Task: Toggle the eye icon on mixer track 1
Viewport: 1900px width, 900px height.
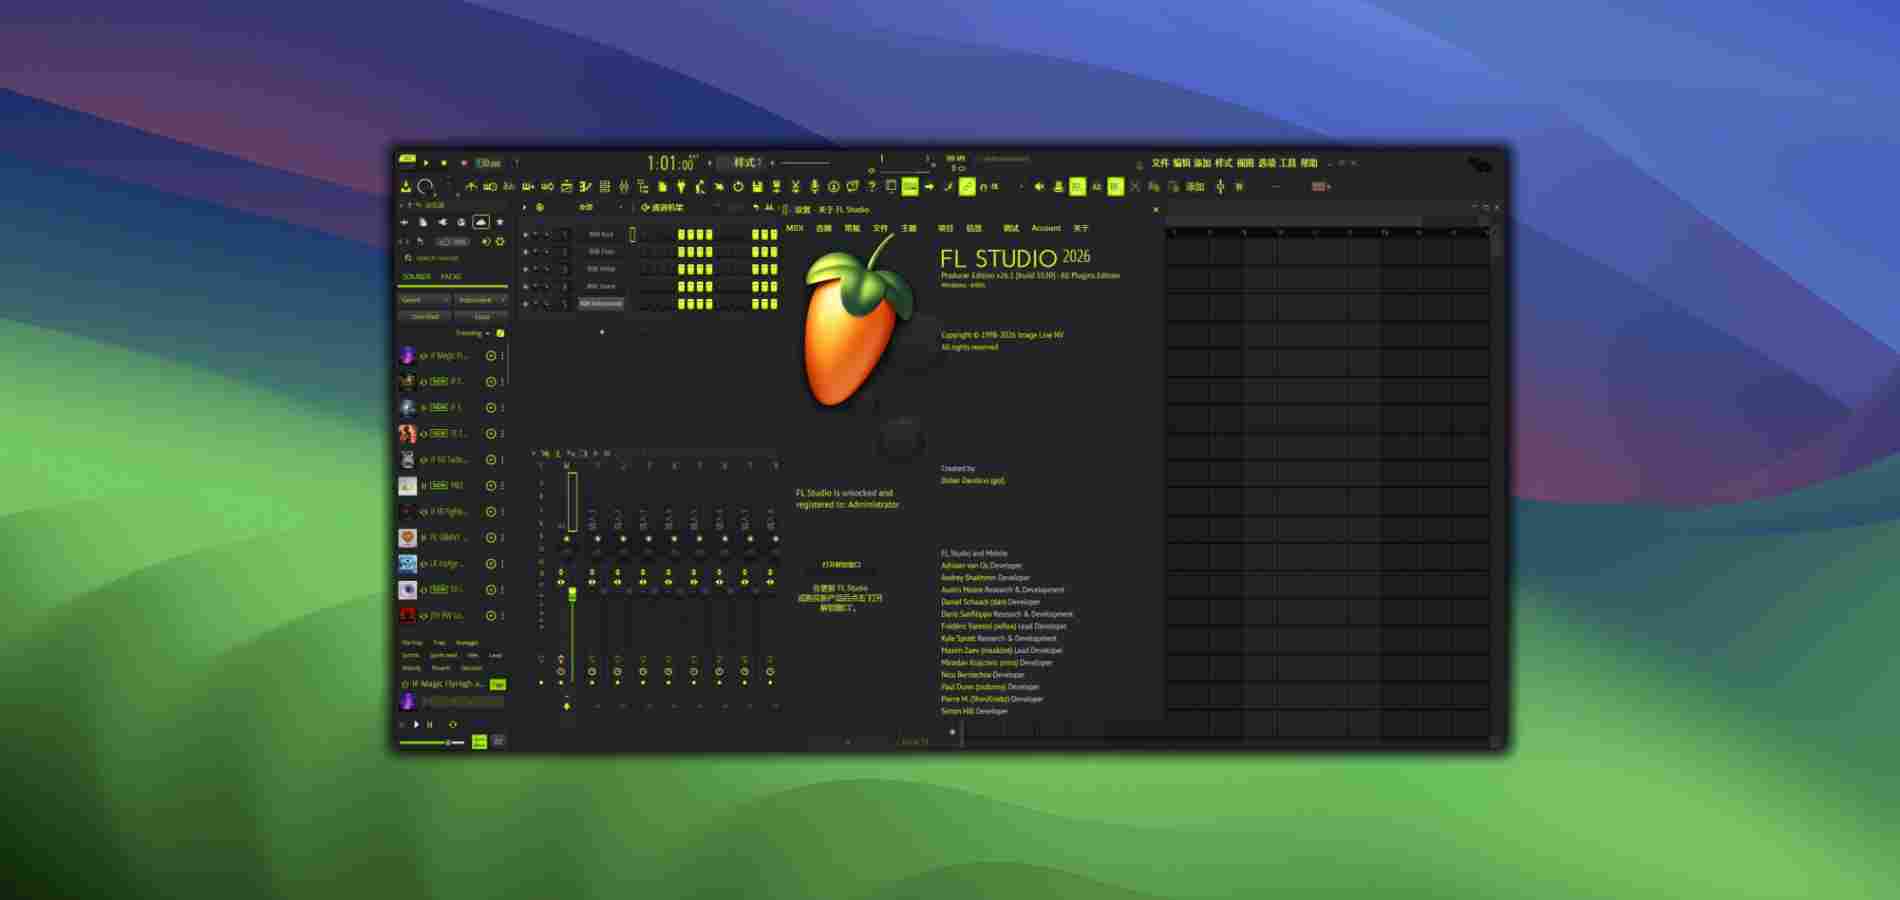Action: tap(592, 582)
